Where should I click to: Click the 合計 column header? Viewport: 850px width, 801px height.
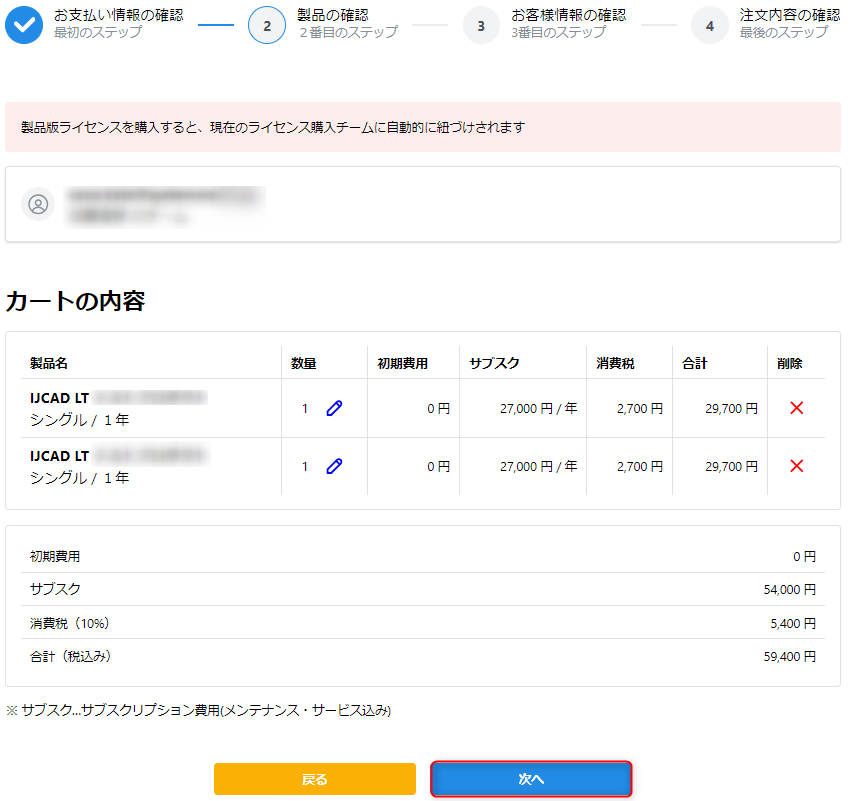[694, 363]
